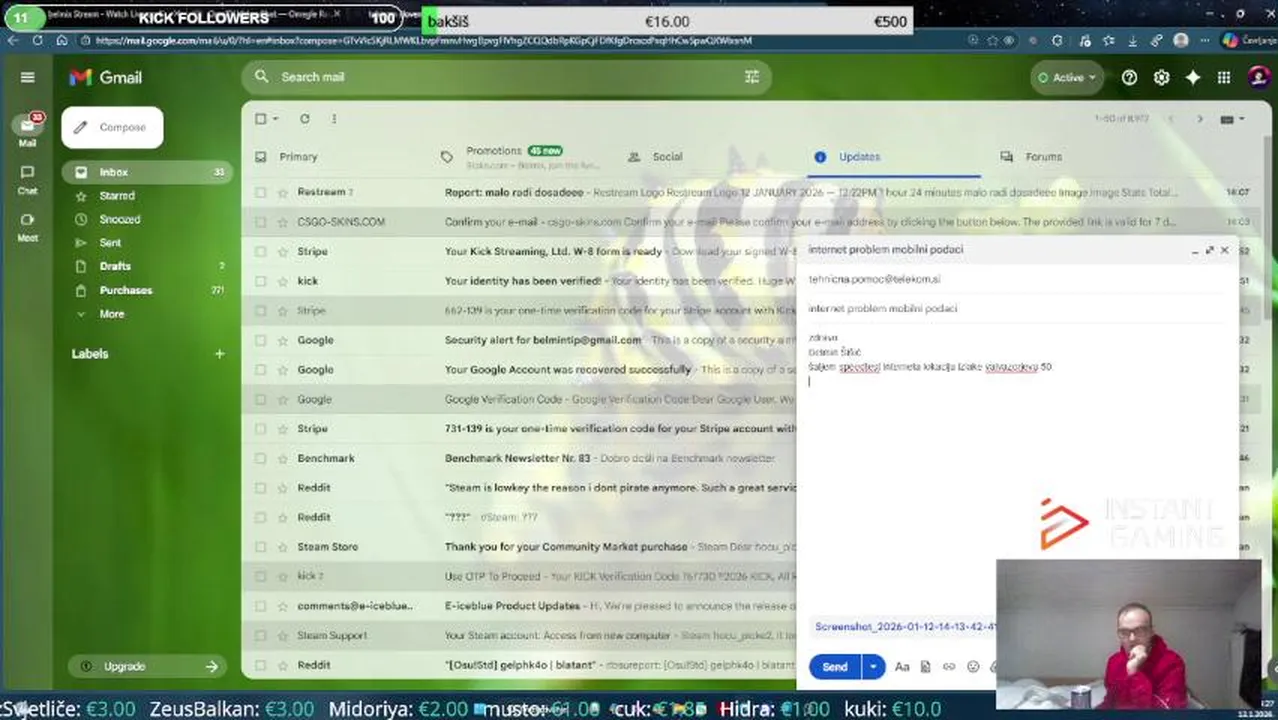Insert link icon in compose toolbar
1278x720 pixels.
(949, 667)
